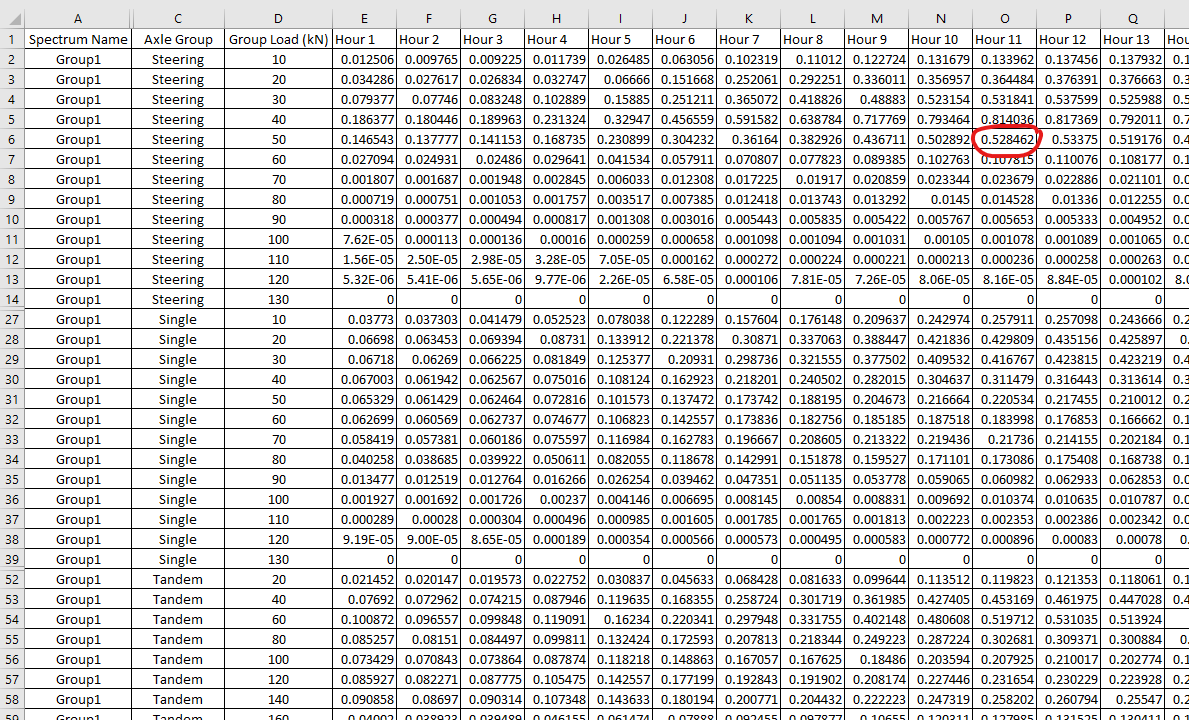The height and width of the screenshot is (720, 1189).
Task: Select the Steering cell in row 2
Action: pyautogui.click(x=178, y=59)
